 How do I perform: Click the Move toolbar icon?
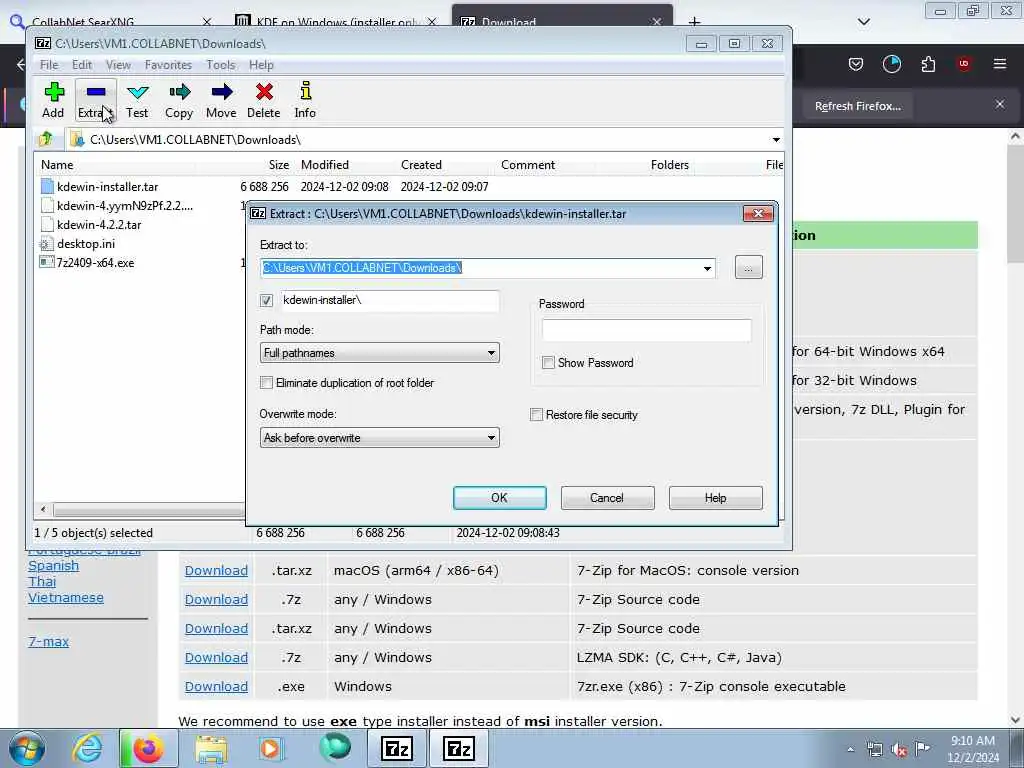[221, 100]
